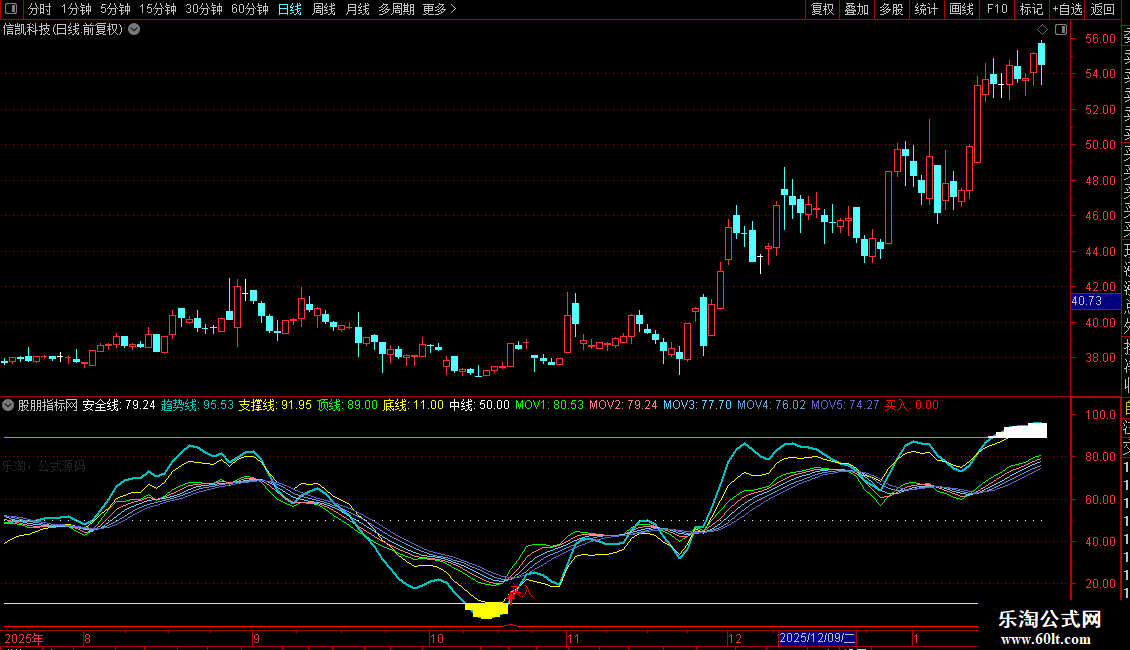
Task: Click highlighted 40.73 price tag on axis
Action: pos(1095,301)
